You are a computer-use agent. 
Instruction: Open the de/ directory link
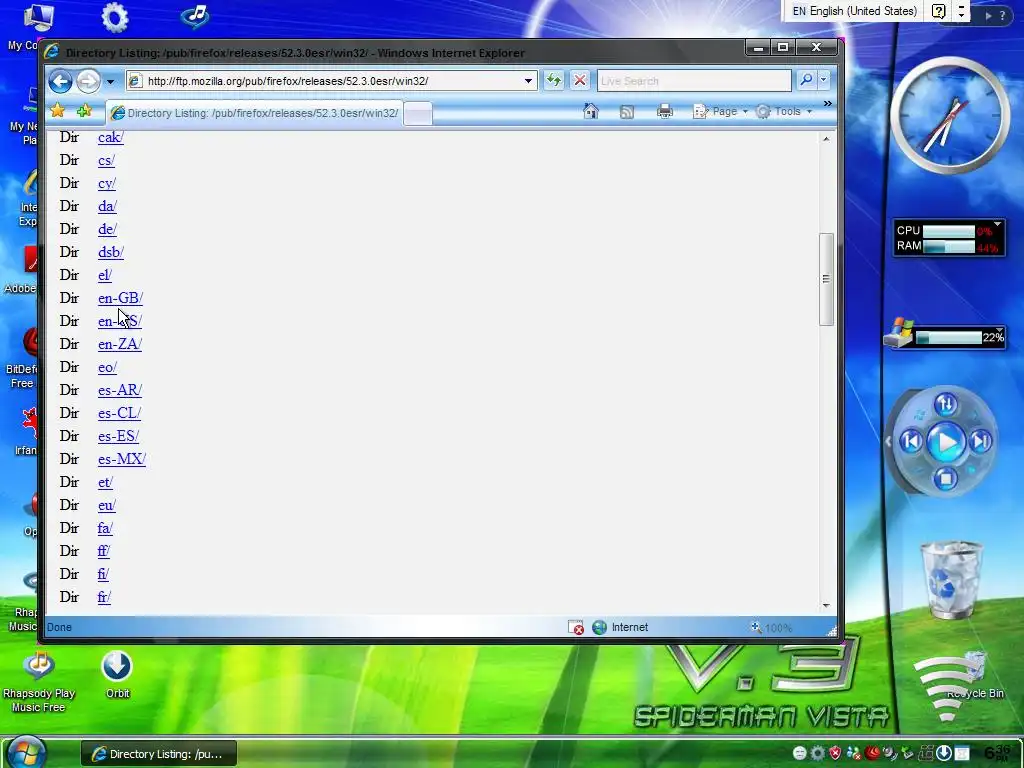pos(107,229)
